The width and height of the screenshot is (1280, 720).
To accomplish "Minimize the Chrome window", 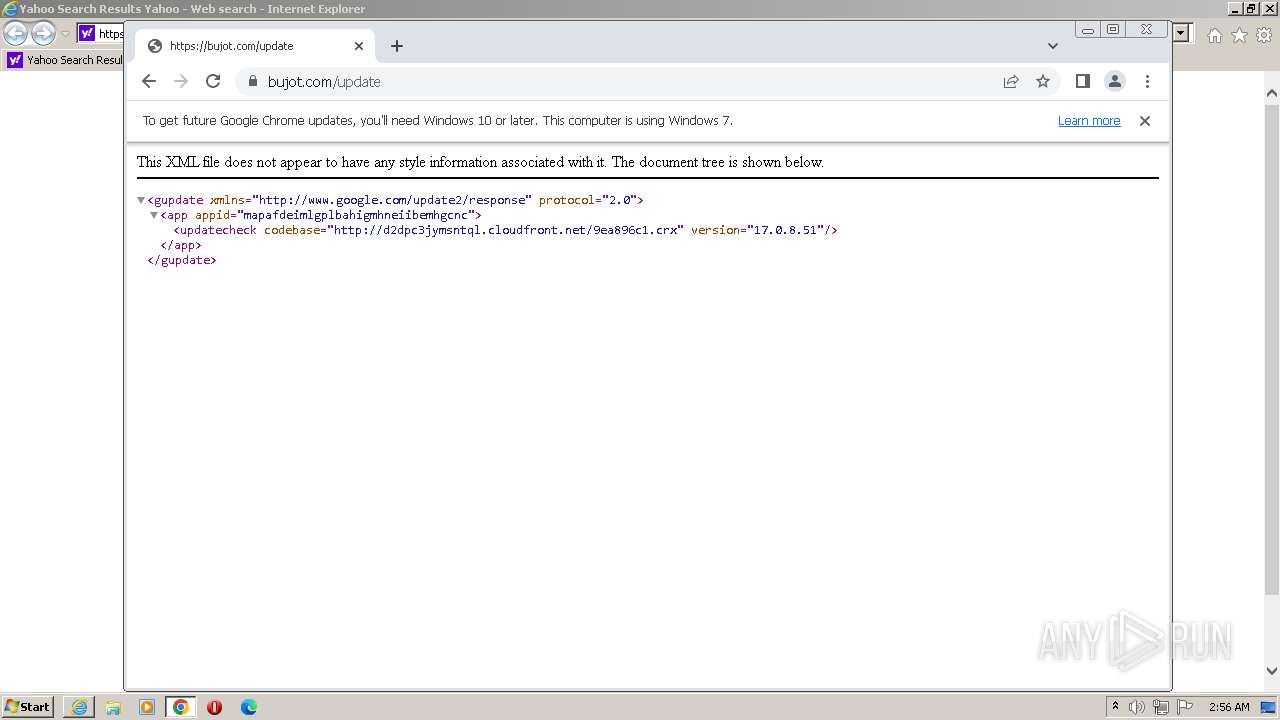I will pos(1088,30).
